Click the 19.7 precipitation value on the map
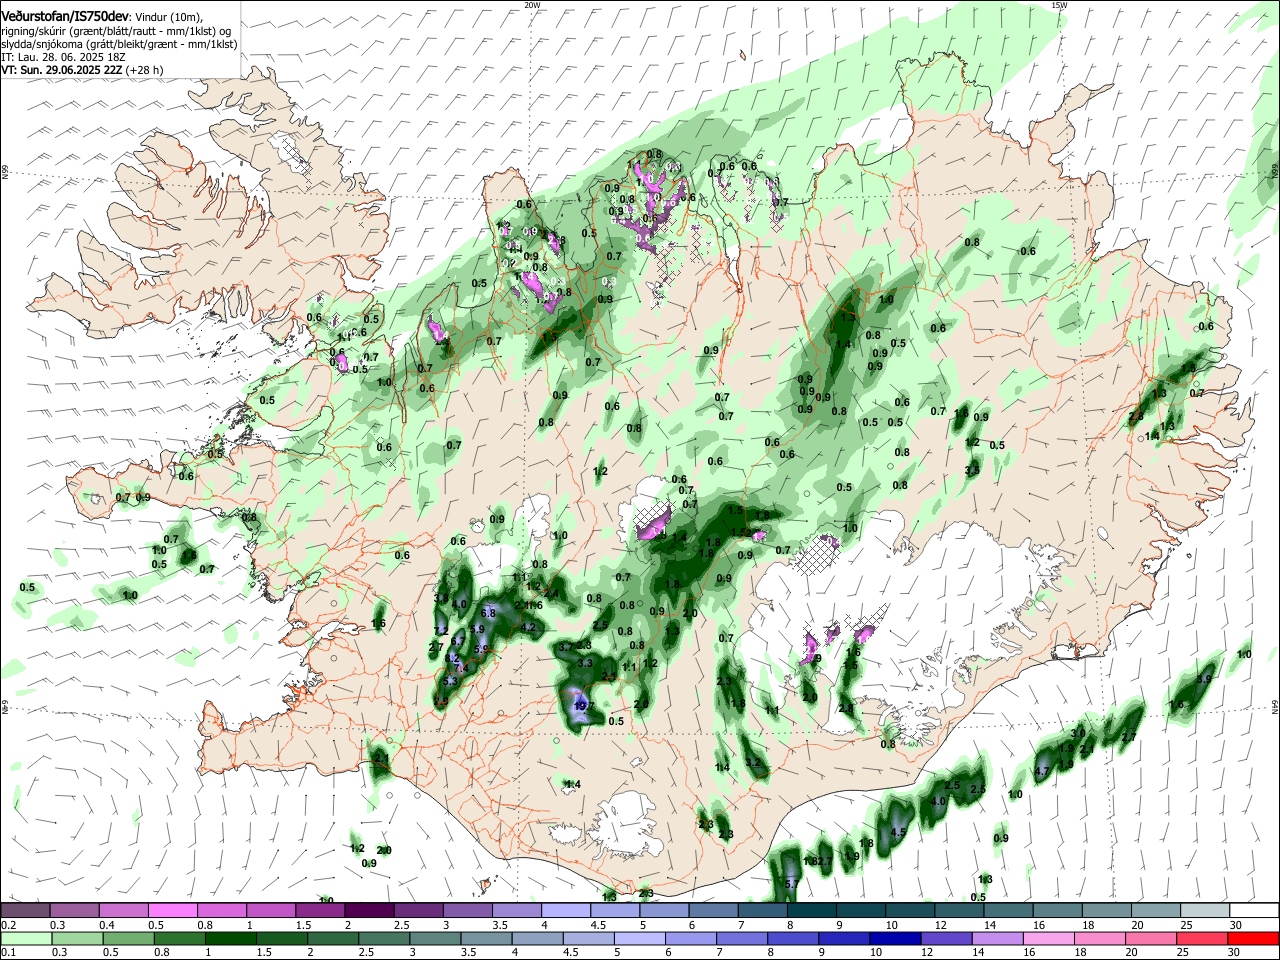This screenshot has height=960, width=1280. tap(584, 706)
